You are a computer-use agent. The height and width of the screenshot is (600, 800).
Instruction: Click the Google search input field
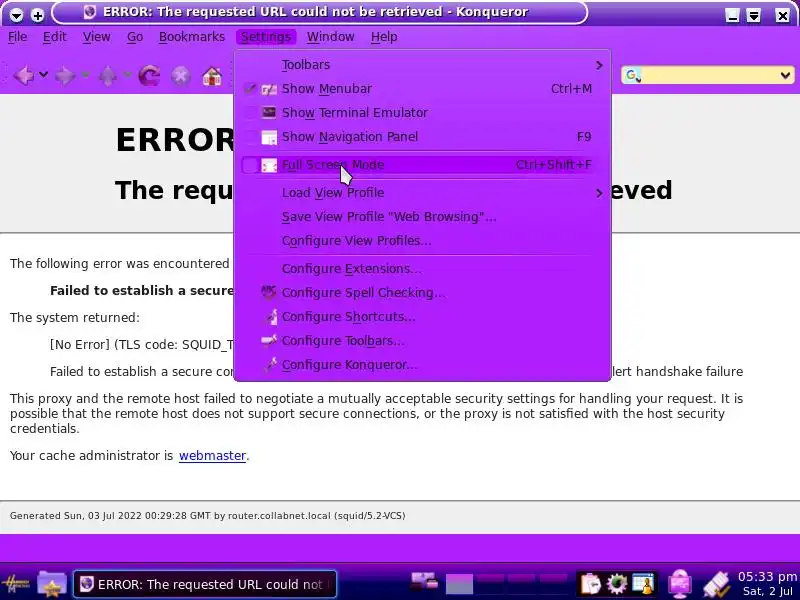(709, 76)
